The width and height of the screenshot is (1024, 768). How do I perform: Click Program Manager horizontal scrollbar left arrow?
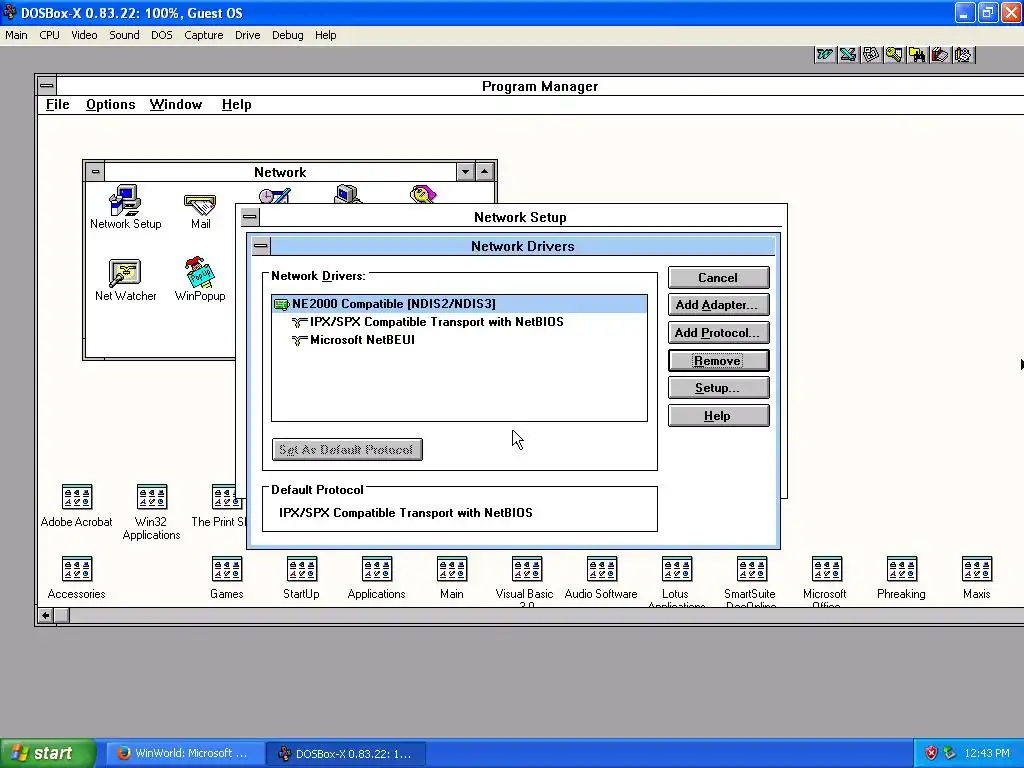coord(46,615)
